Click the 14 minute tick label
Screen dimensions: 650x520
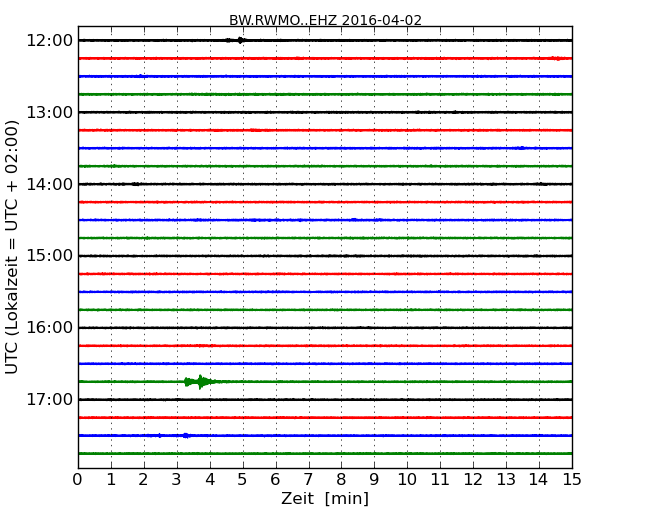click(x=538, y=480)
